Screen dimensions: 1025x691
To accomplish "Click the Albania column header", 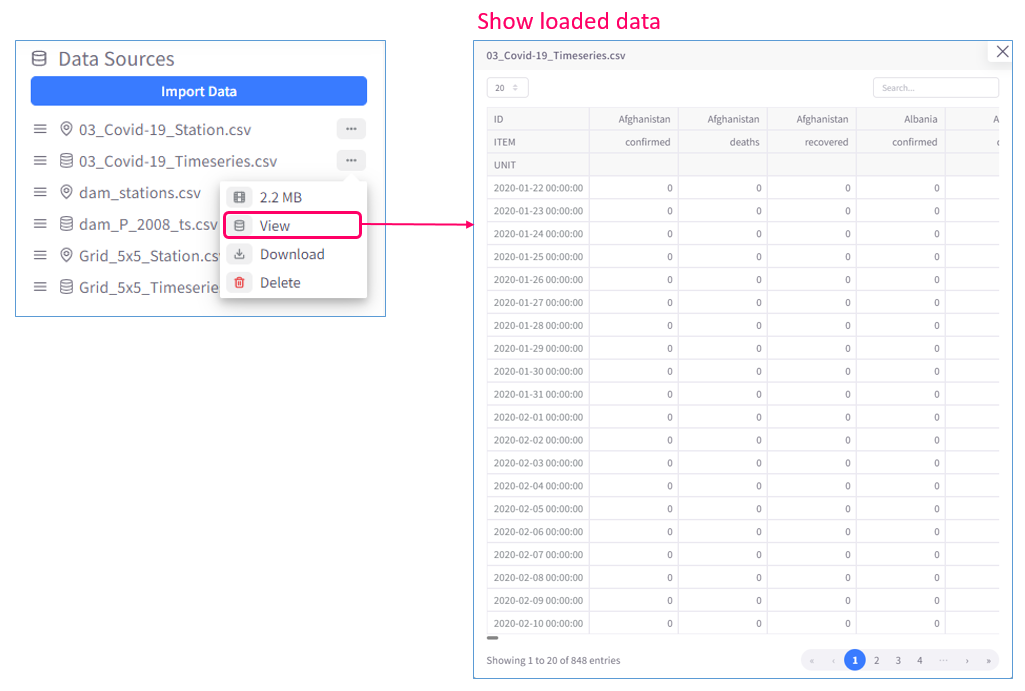I will pyautogui.click(x=901, y=119).
